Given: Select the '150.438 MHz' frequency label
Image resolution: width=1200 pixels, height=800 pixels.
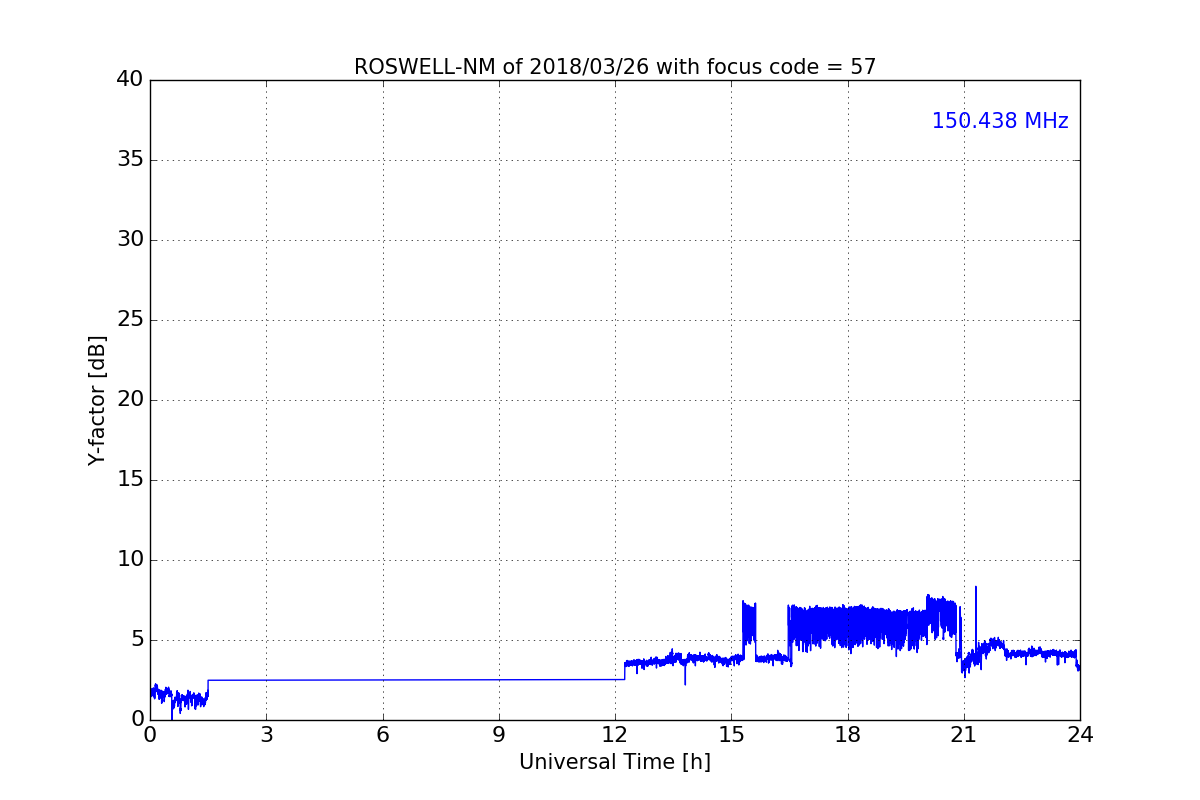Looking at the screenshot, I should pyautogui.click(x=1000, y=121).
